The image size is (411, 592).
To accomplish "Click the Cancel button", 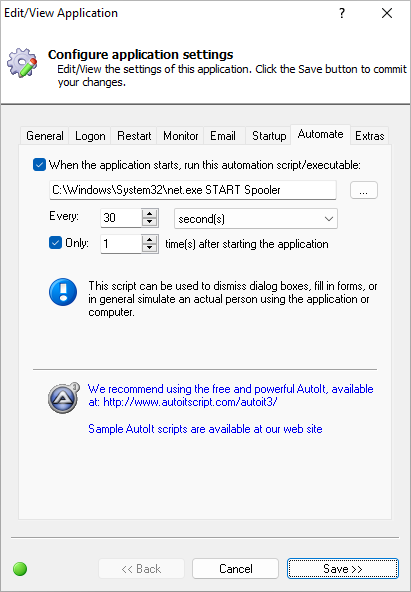I will click(x=236, y=569).
